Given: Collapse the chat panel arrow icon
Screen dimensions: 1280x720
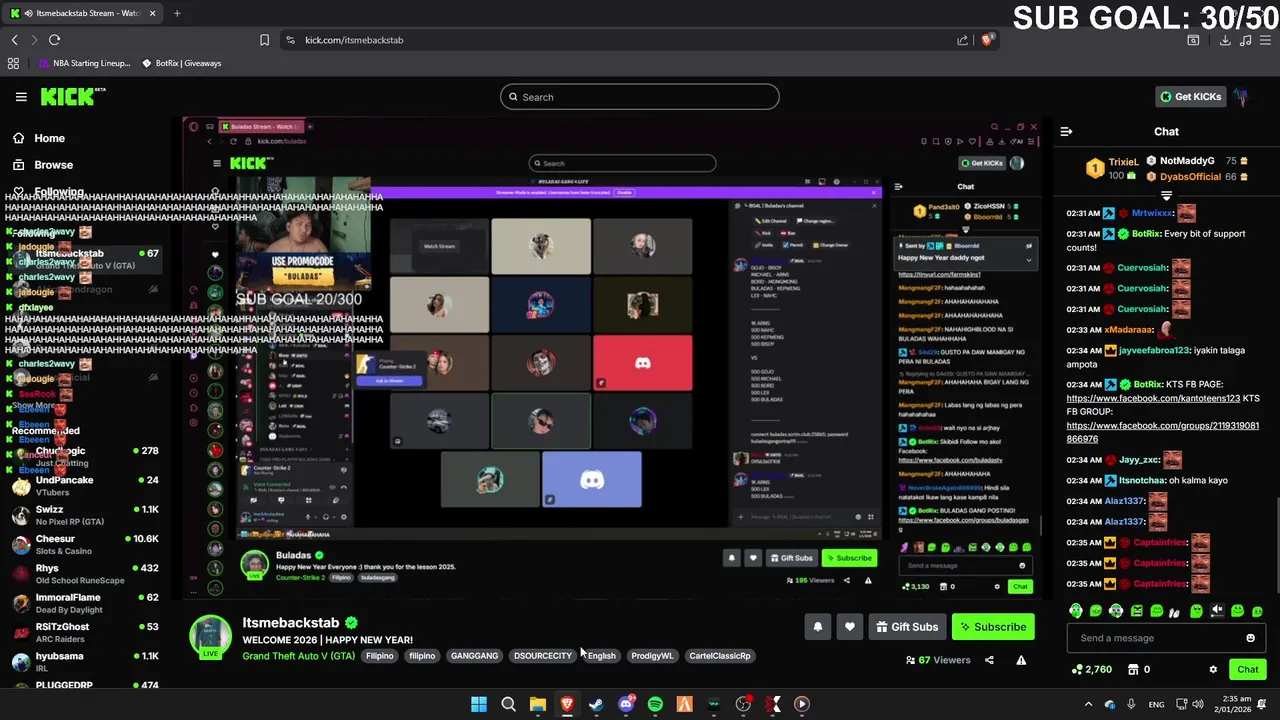Looking at the screenshot, I should tap(1066, 131).
